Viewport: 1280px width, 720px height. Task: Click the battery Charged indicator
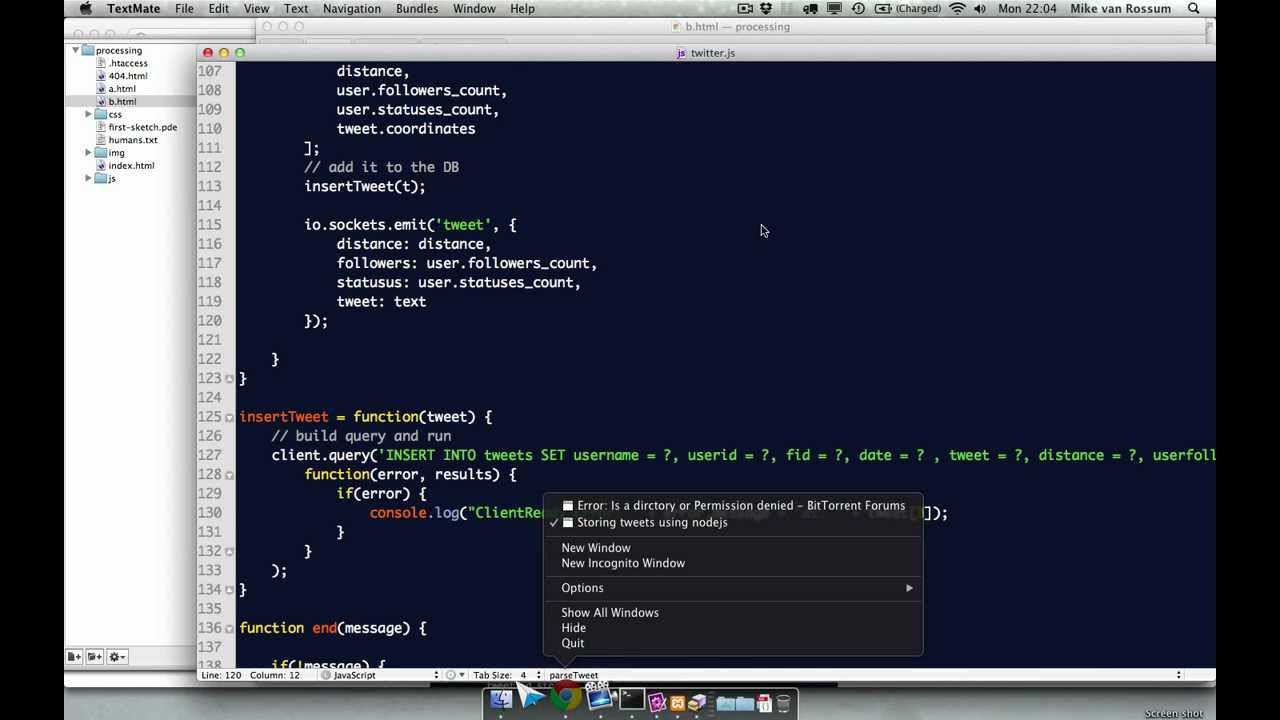tap(908, 8)
